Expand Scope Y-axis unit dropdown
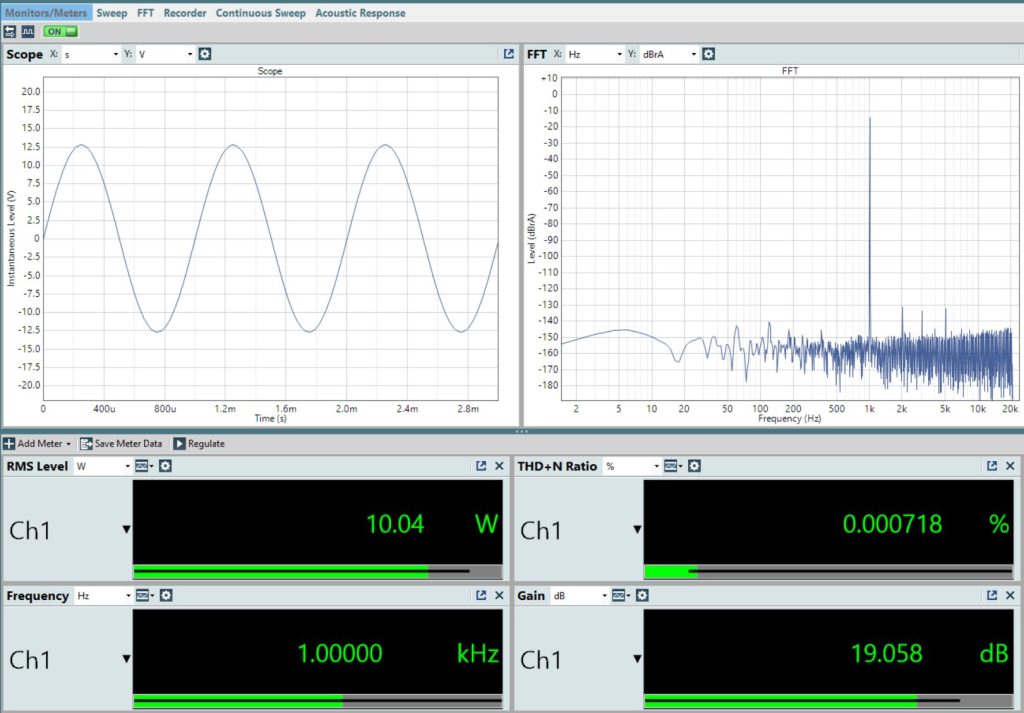This screenshot has height=713, width=1024. [166, 54]
